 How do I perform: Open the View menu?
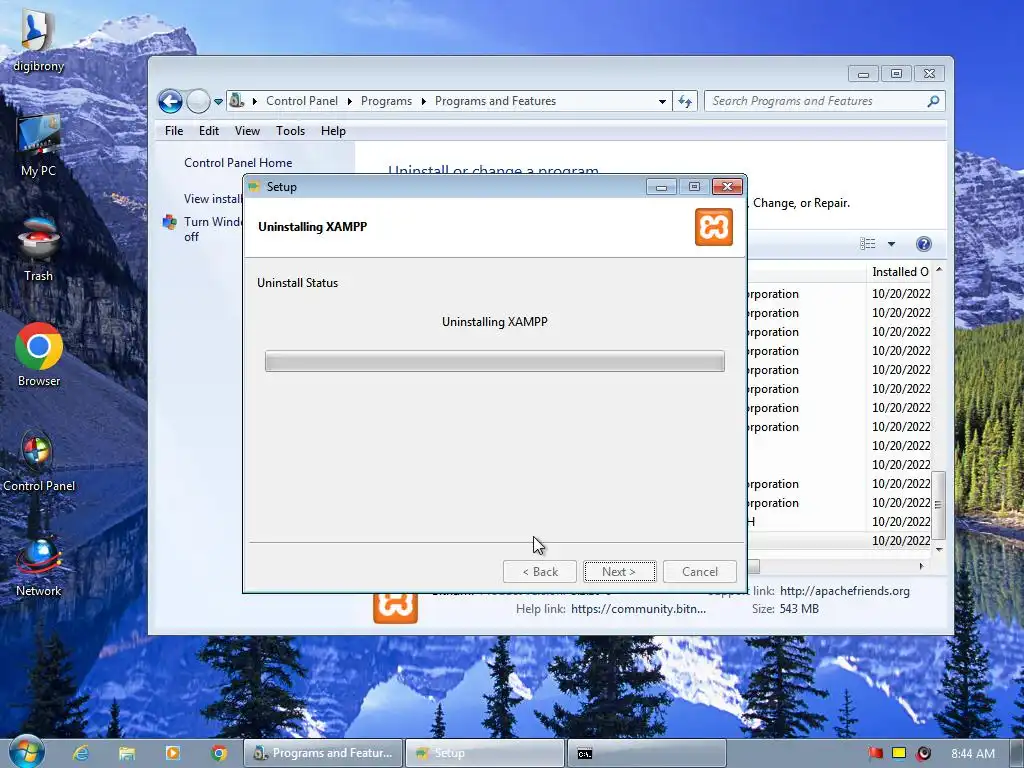pos(248,131)
